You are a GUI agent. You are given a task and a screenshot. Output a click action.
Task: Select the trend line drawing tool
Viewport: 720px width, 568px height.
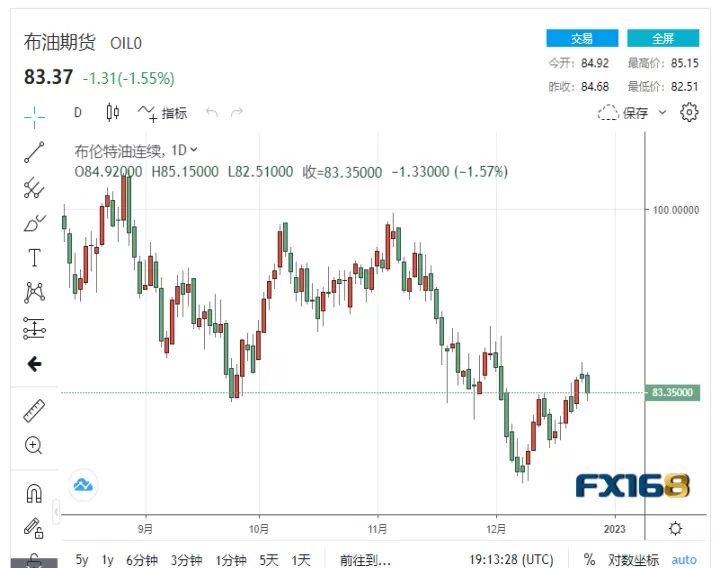pos(34,152)
